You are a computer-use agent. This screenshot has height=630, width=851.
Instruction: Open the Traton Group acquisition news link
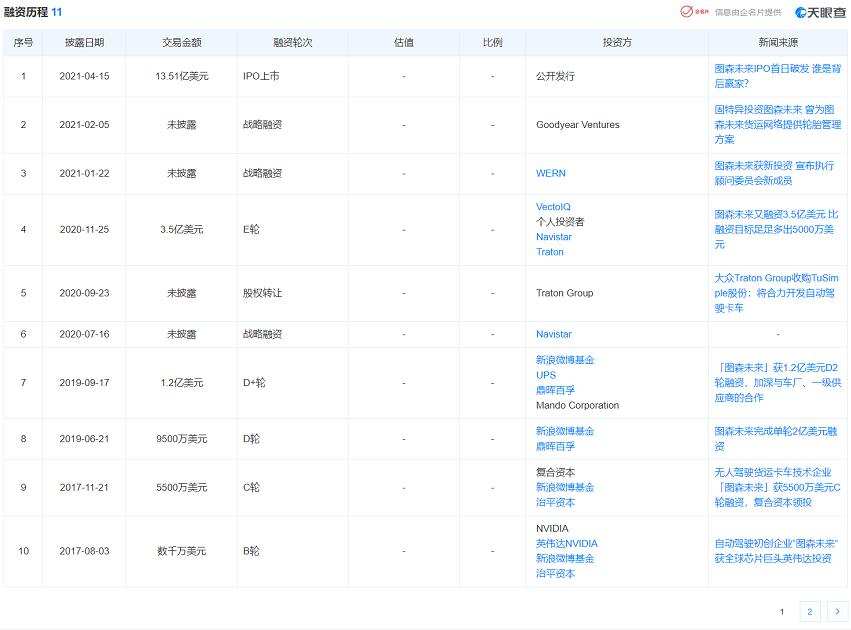776,292
